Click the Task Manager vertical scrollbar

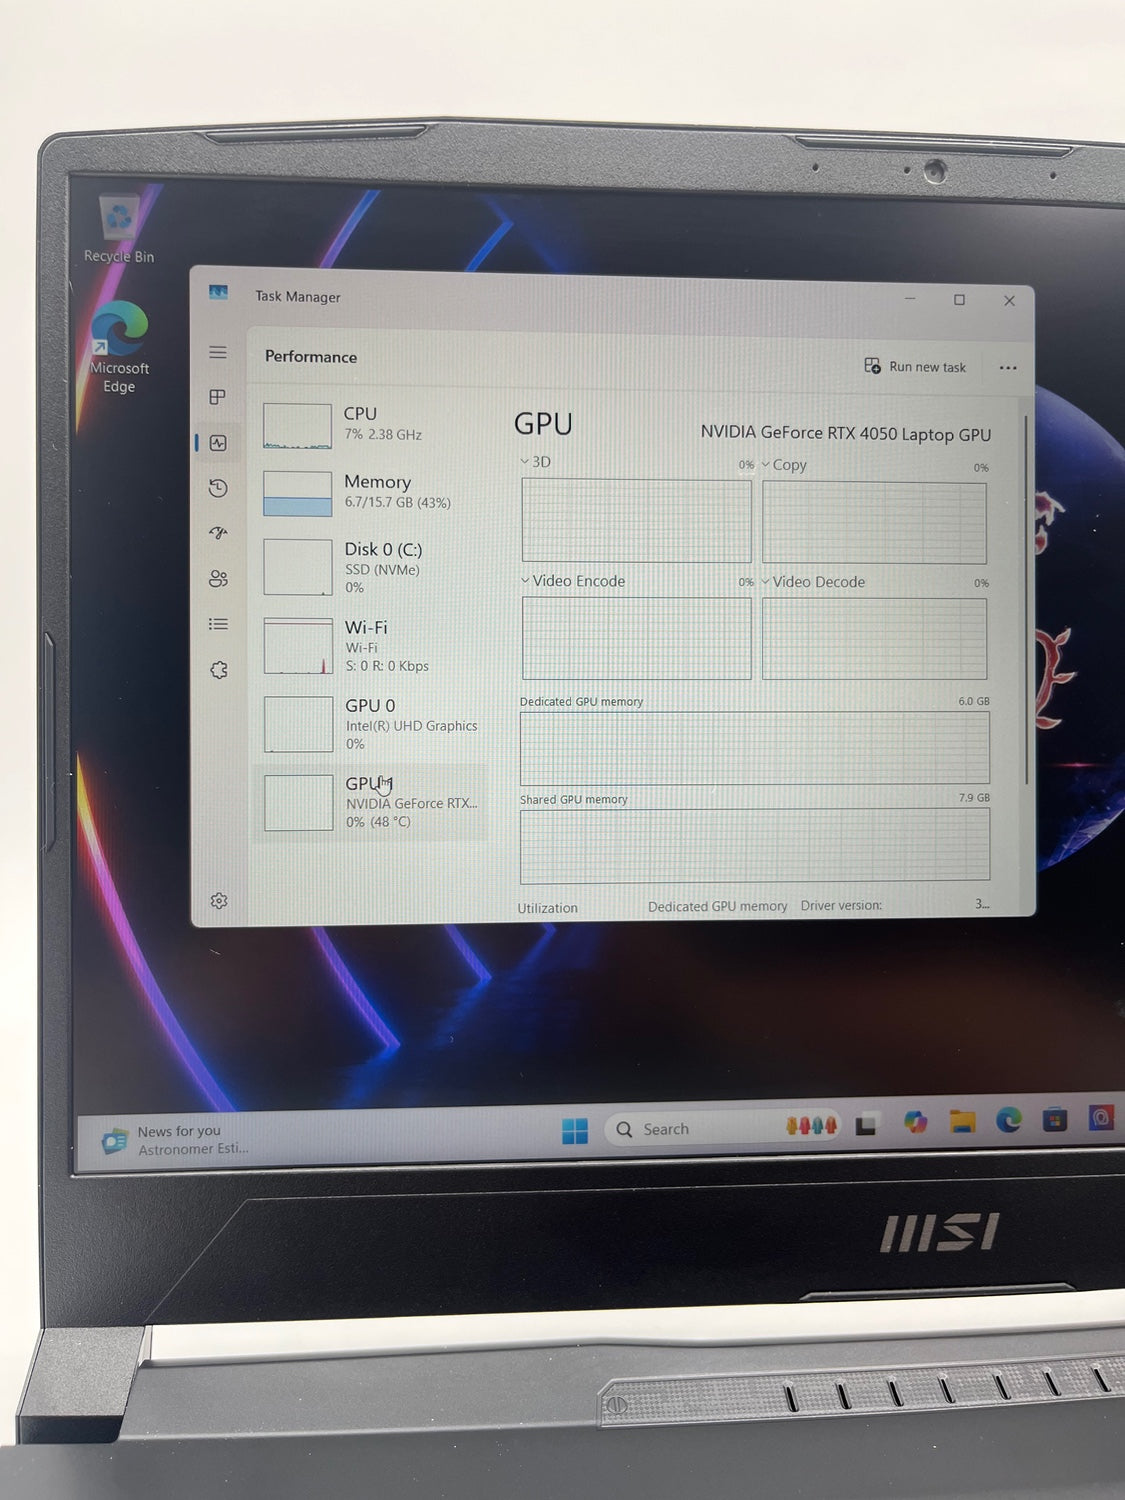[1026, 600]
